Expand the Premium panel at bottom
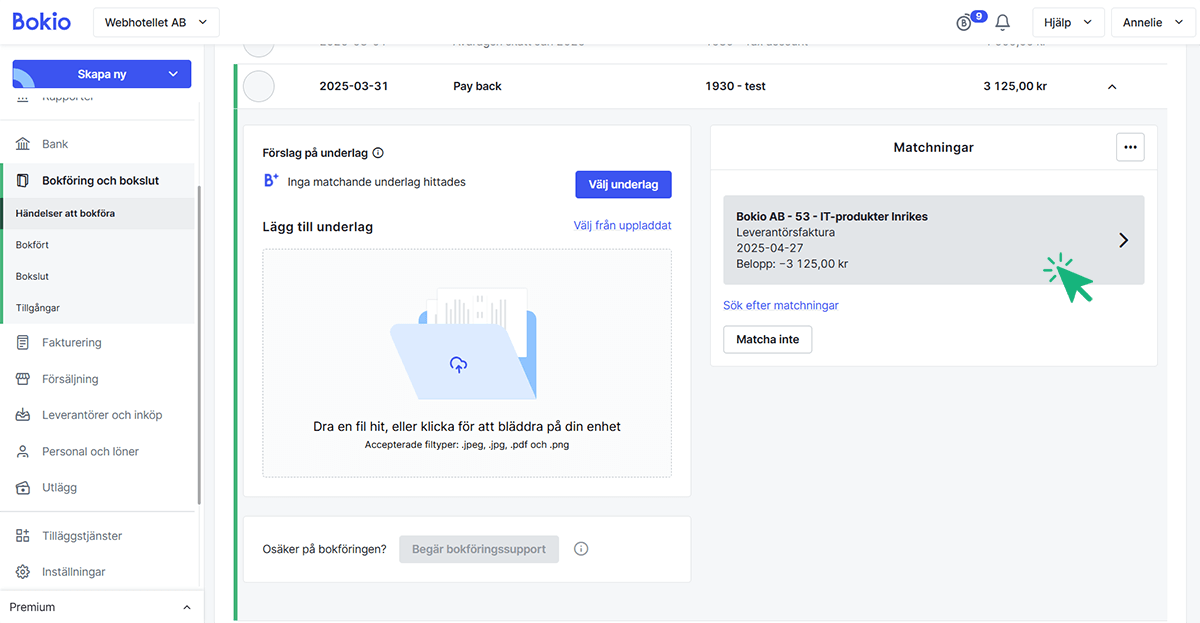This screenshot has width=1200, height=623. point(186,607)
